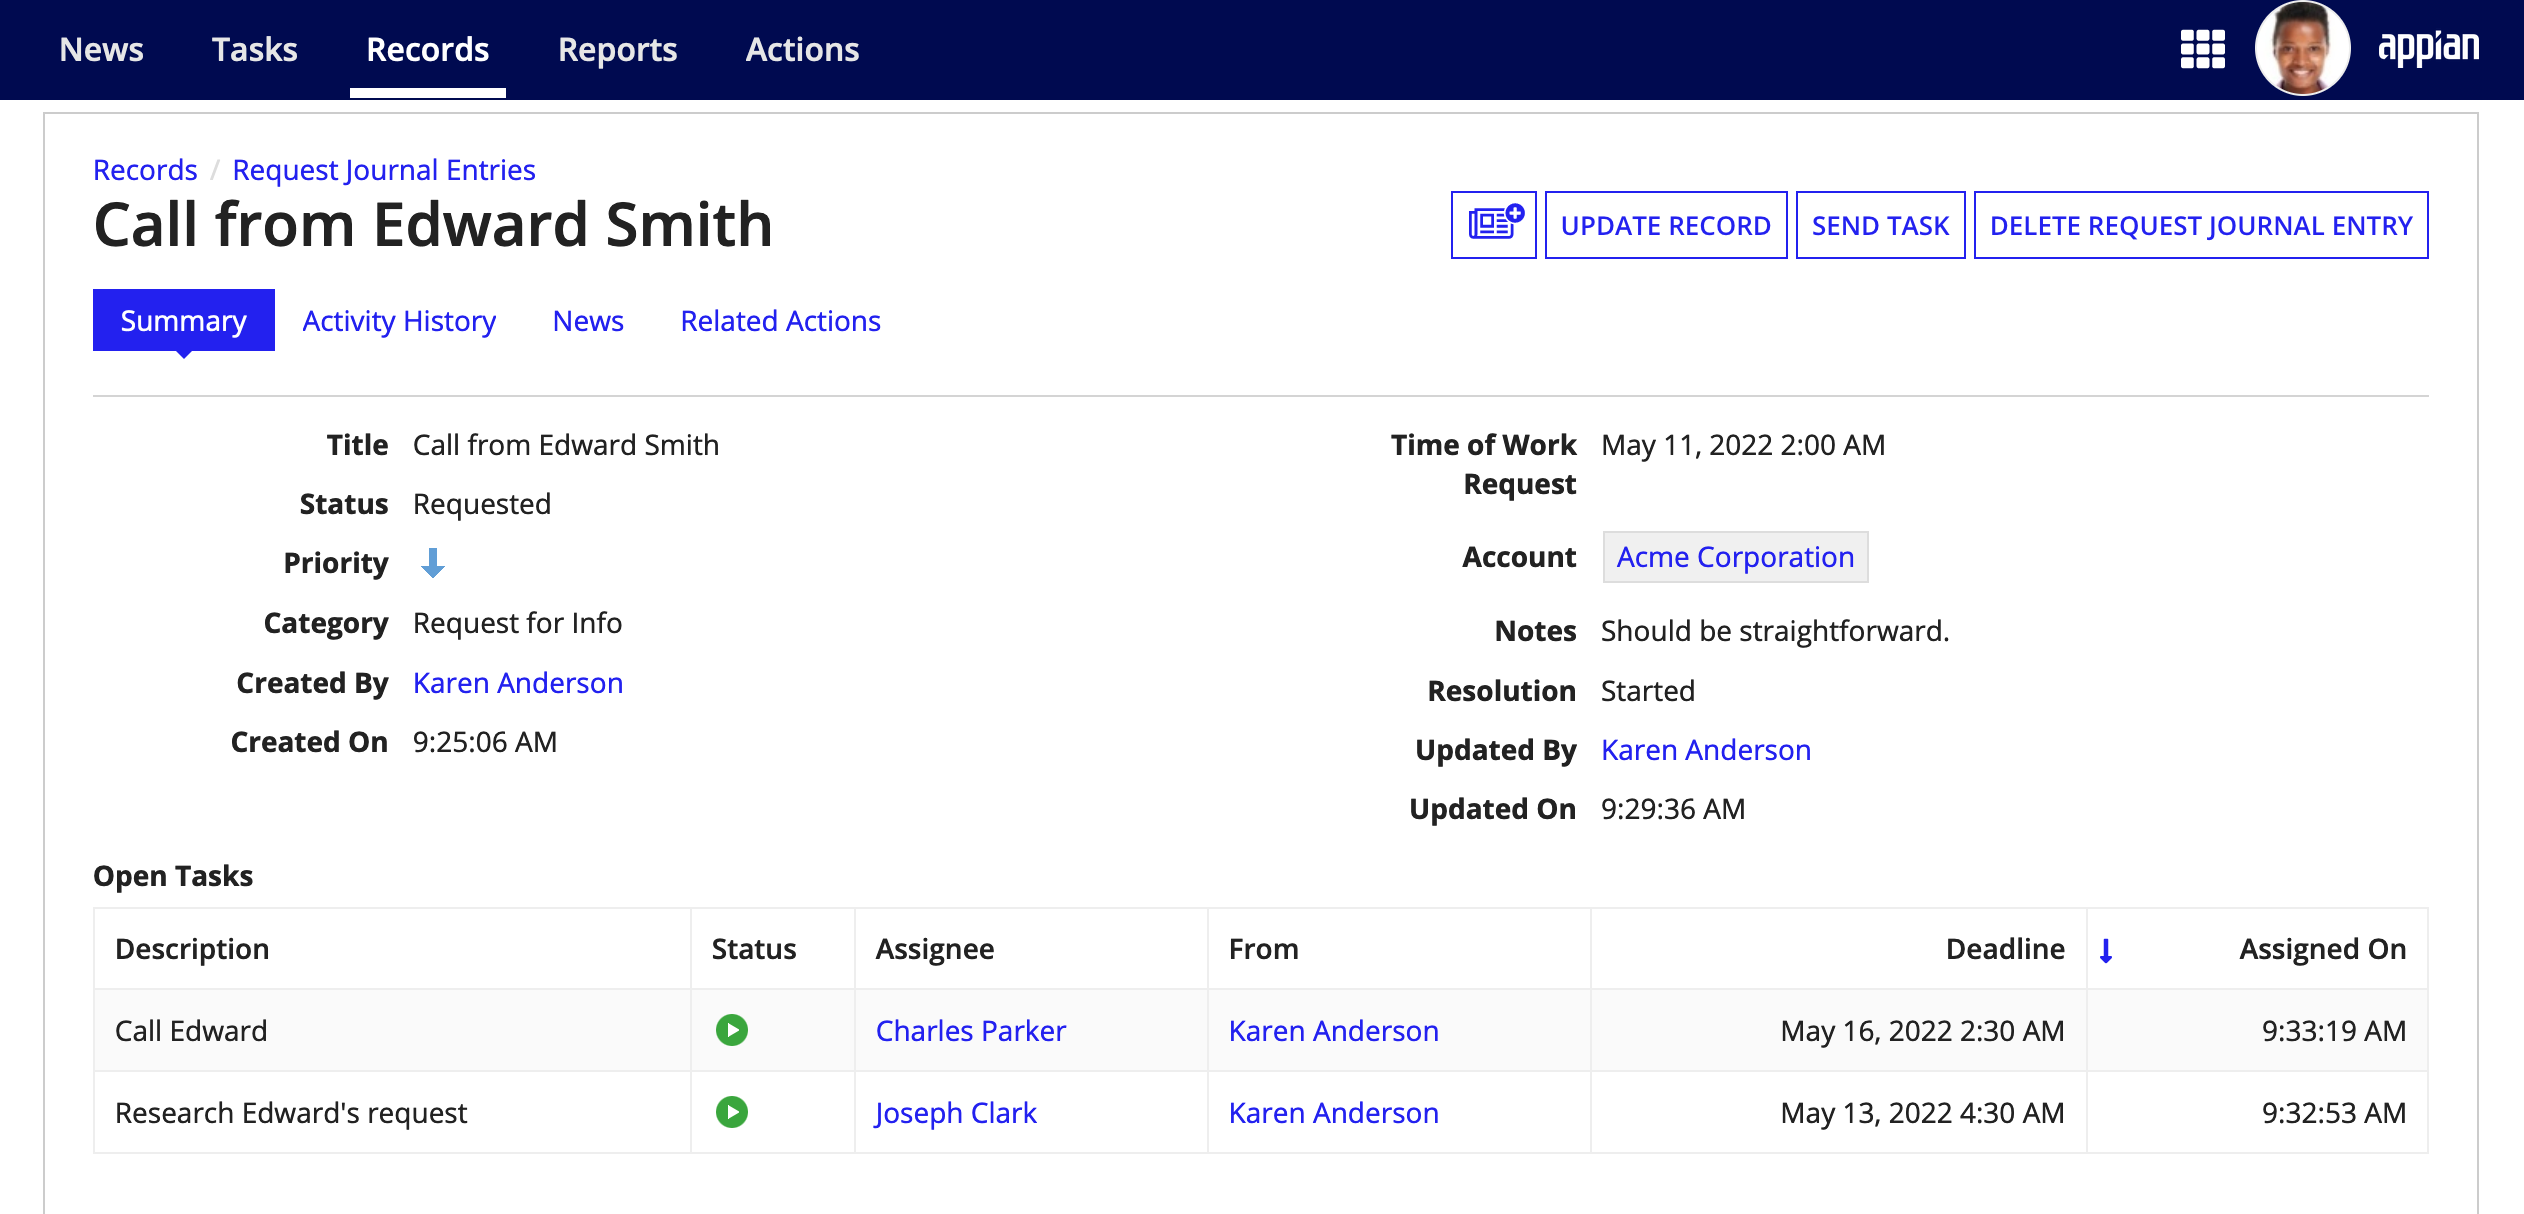Click the Call from Edward Smith page heading

click(x=433, y=224)
